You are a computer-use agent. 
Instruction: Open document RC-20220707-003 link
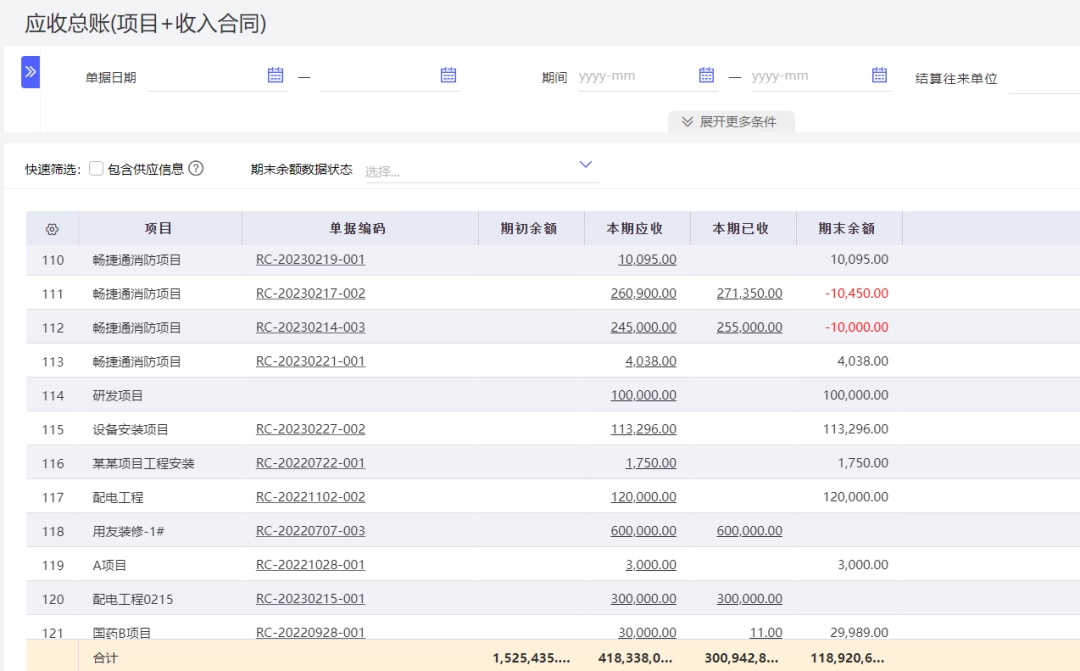tap(310, 531)
